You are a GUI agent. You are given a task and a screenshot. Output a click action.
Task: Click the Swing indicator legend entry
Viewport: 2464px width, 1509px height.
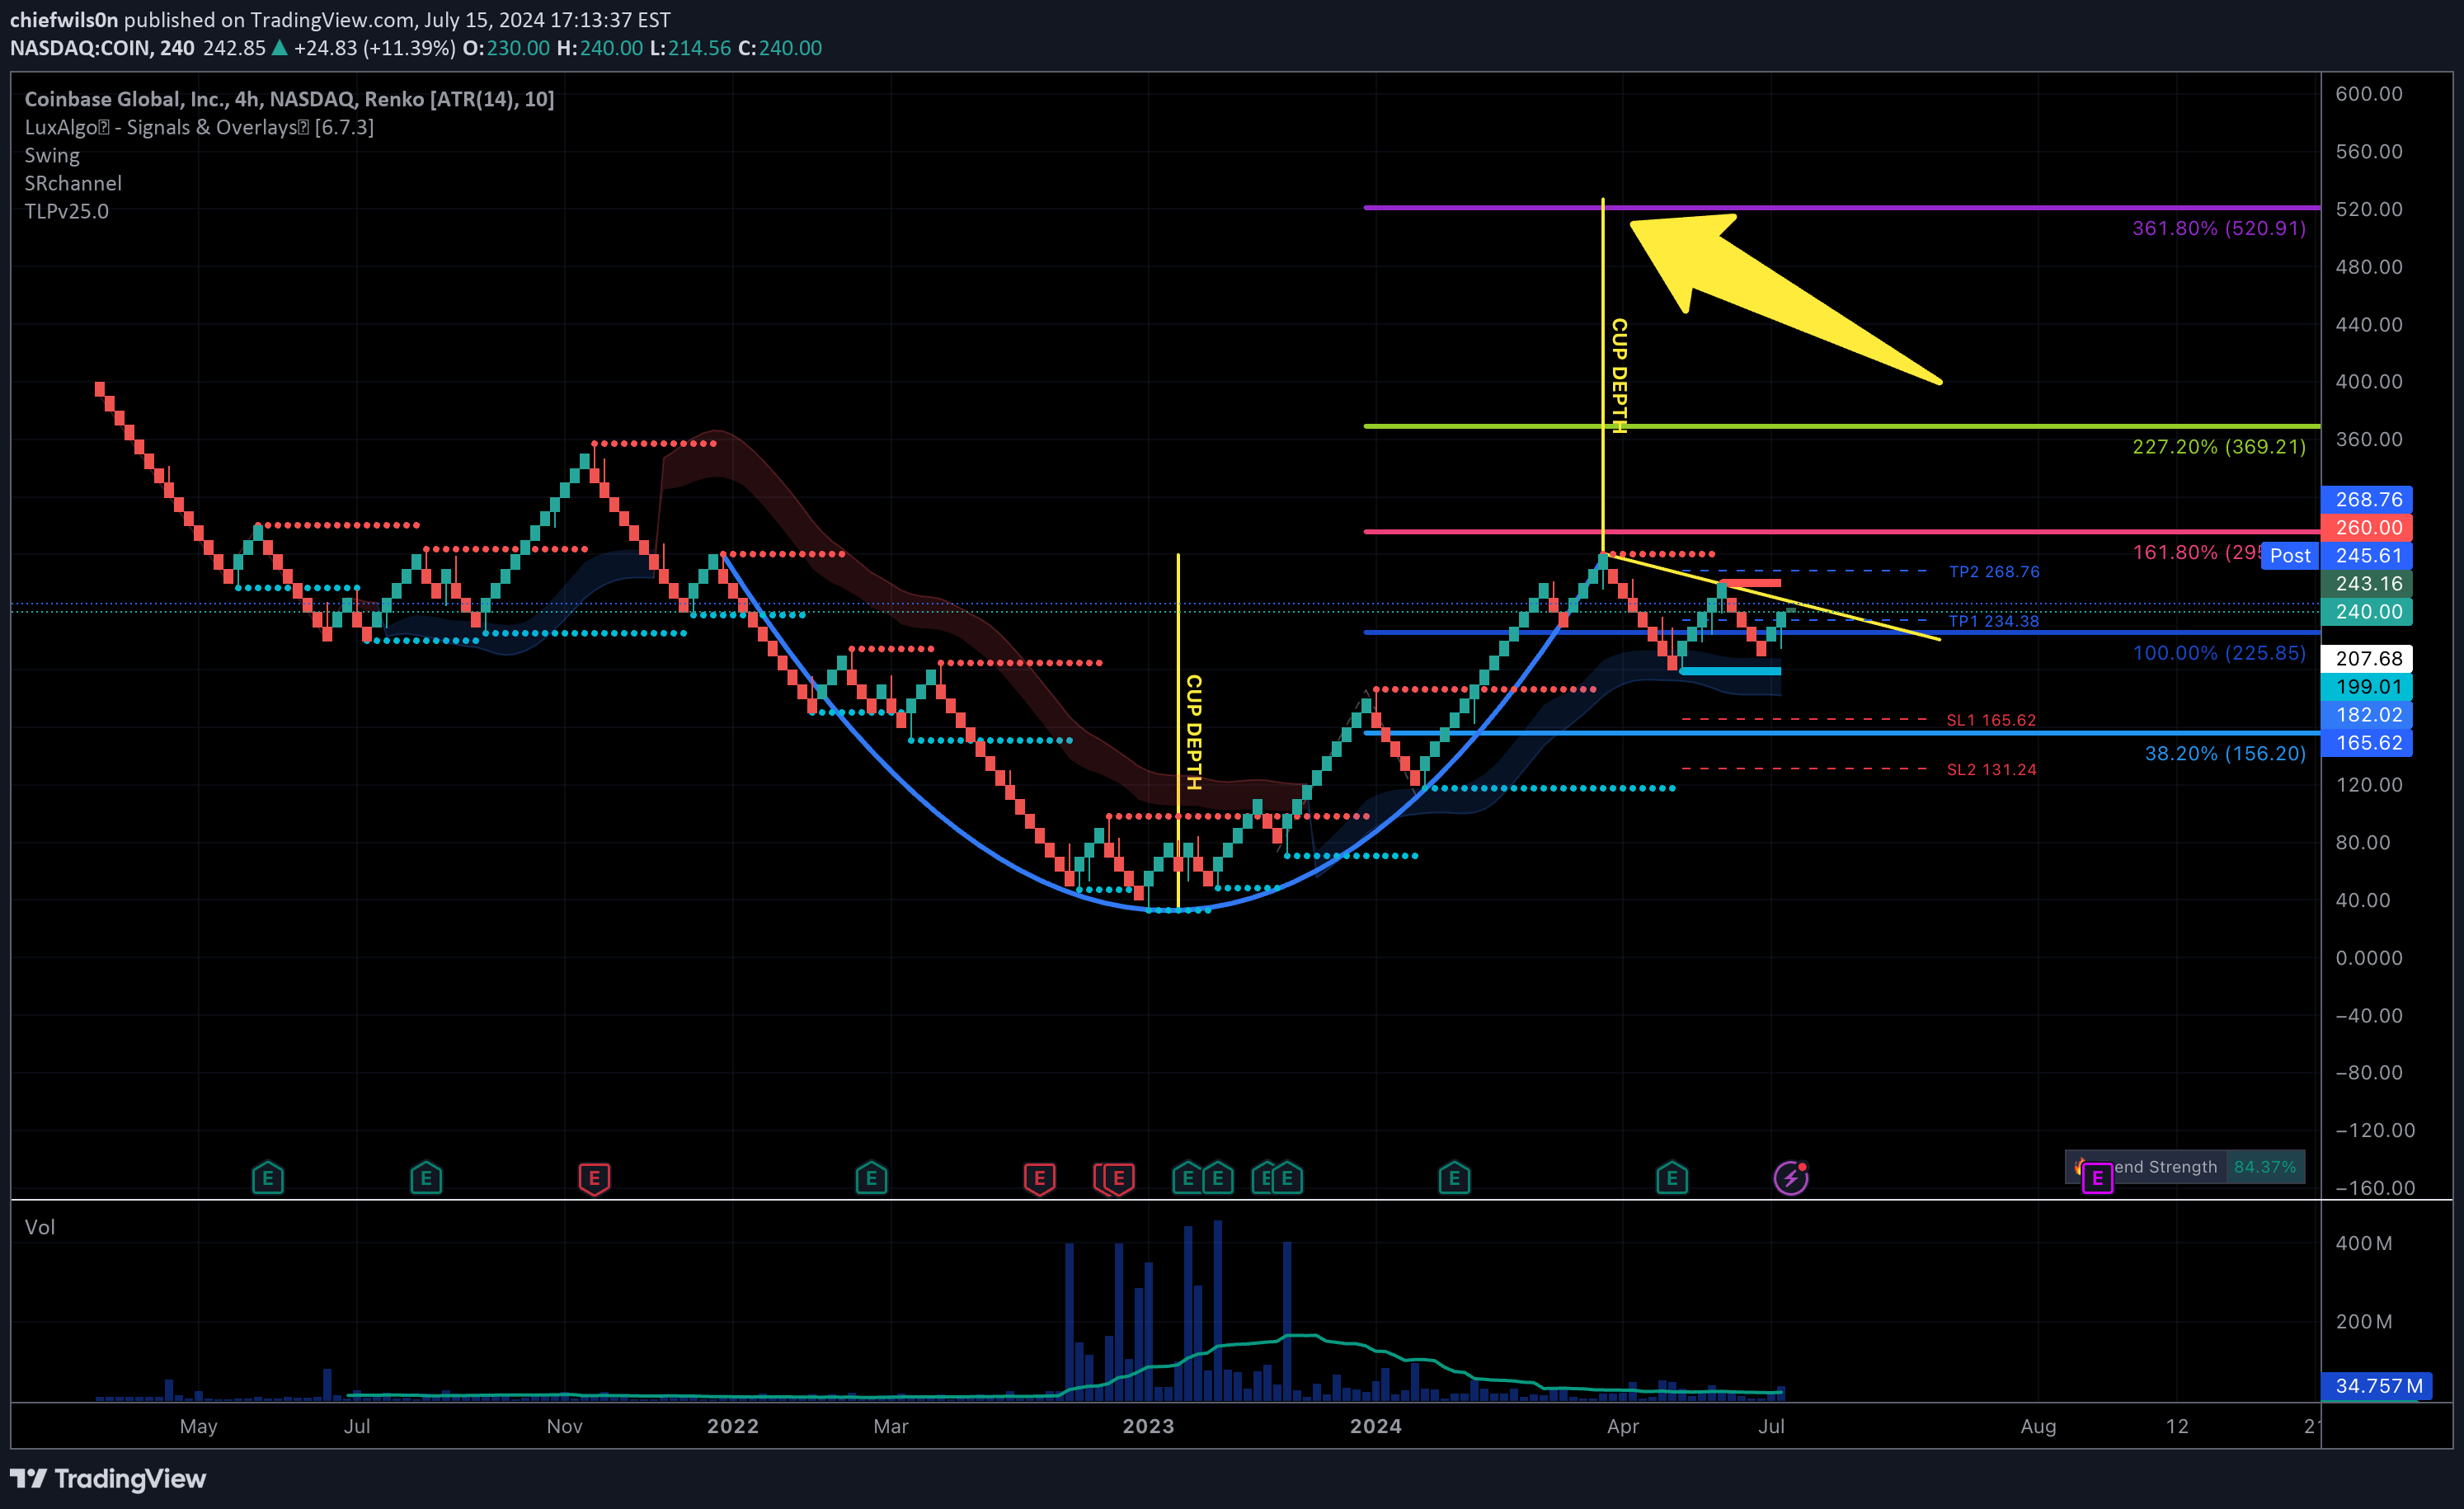tap(52, 155)
